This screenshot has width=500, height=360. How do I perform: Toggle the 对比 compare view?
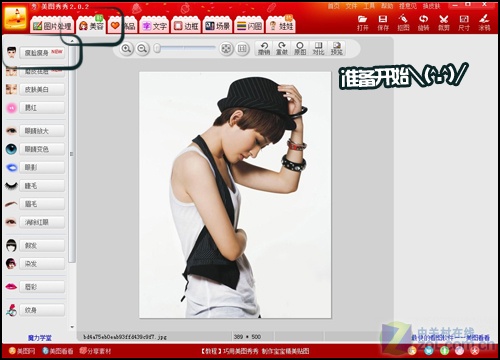(318, 49)
